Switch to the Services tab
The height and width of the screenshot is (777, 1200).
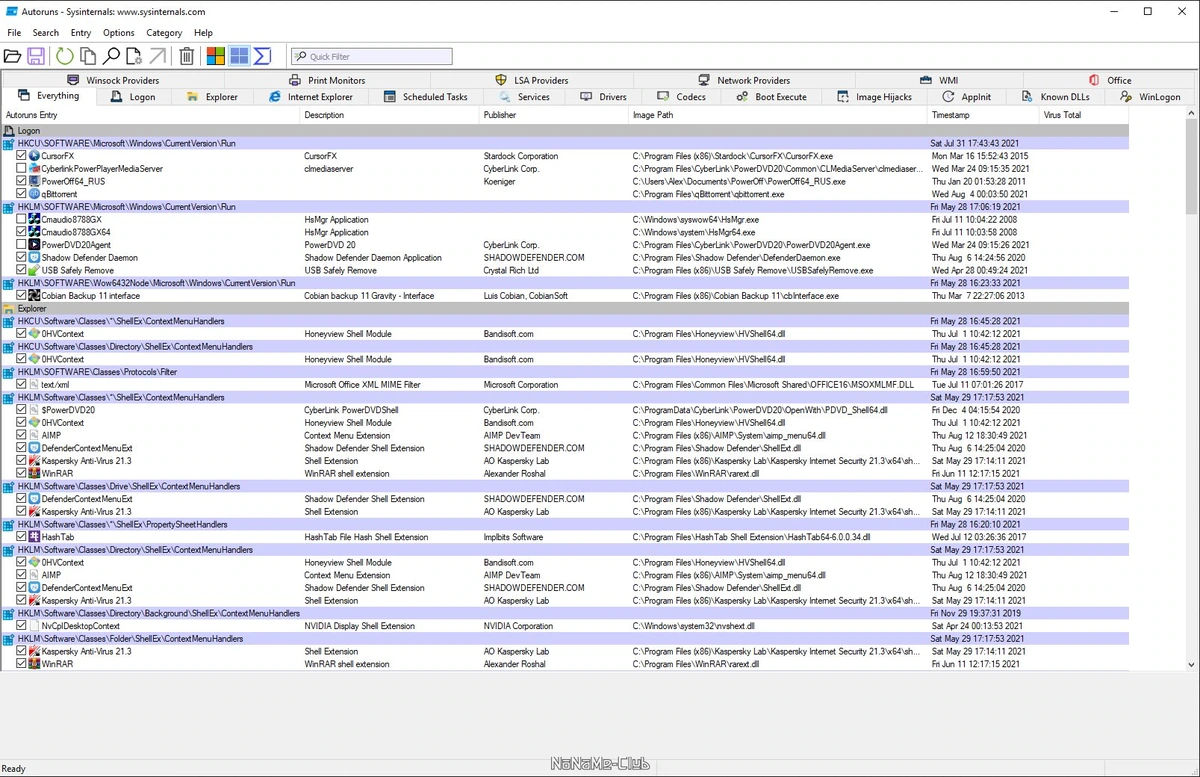pyautogui.click(x=524, y=97)
